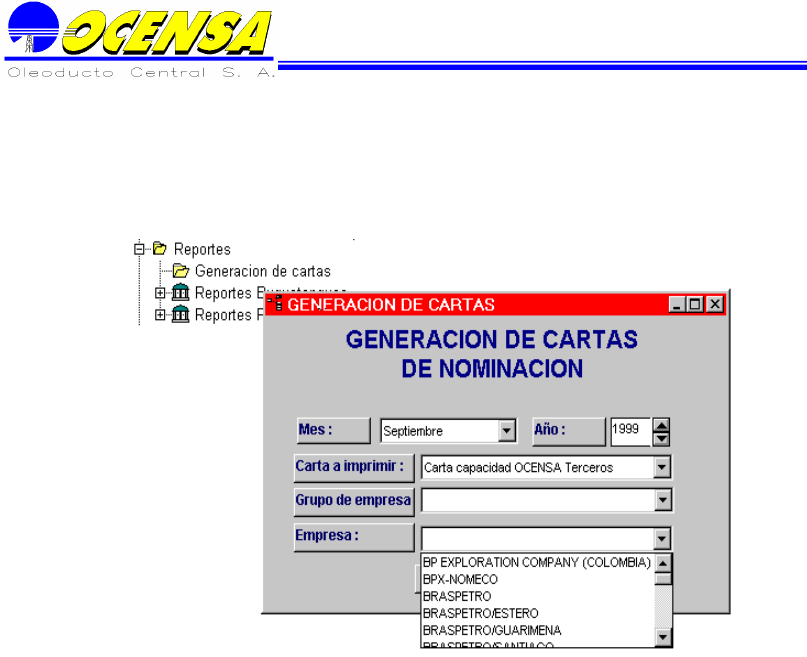Increase the year with up arrow
Image resolution: width=807 pixels, height=657 pixels.
661,425
